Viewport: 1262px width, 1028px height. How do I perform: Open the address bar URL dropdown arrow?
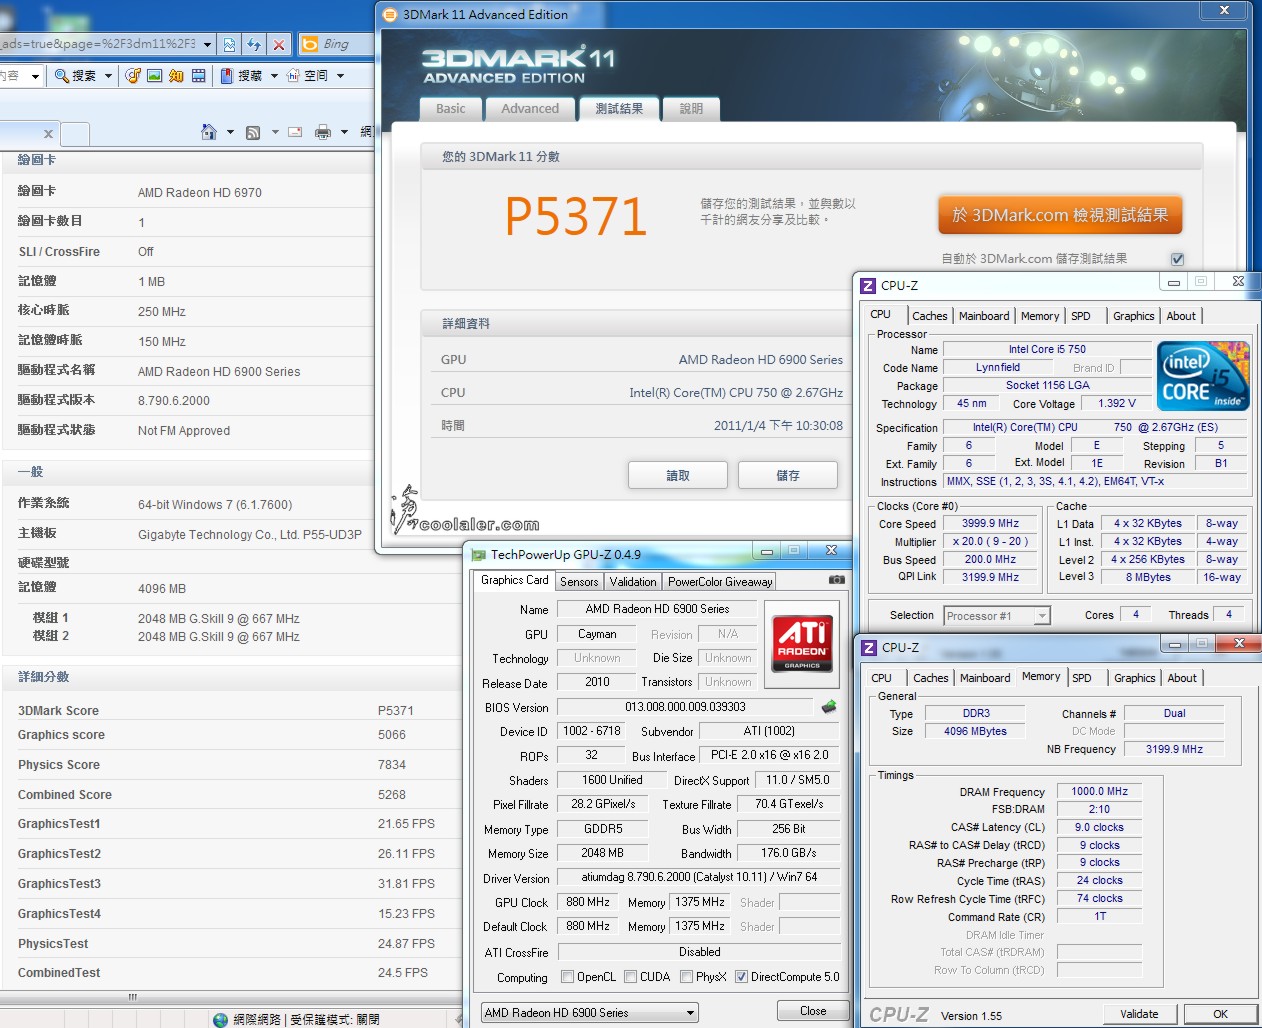point(207,44)
